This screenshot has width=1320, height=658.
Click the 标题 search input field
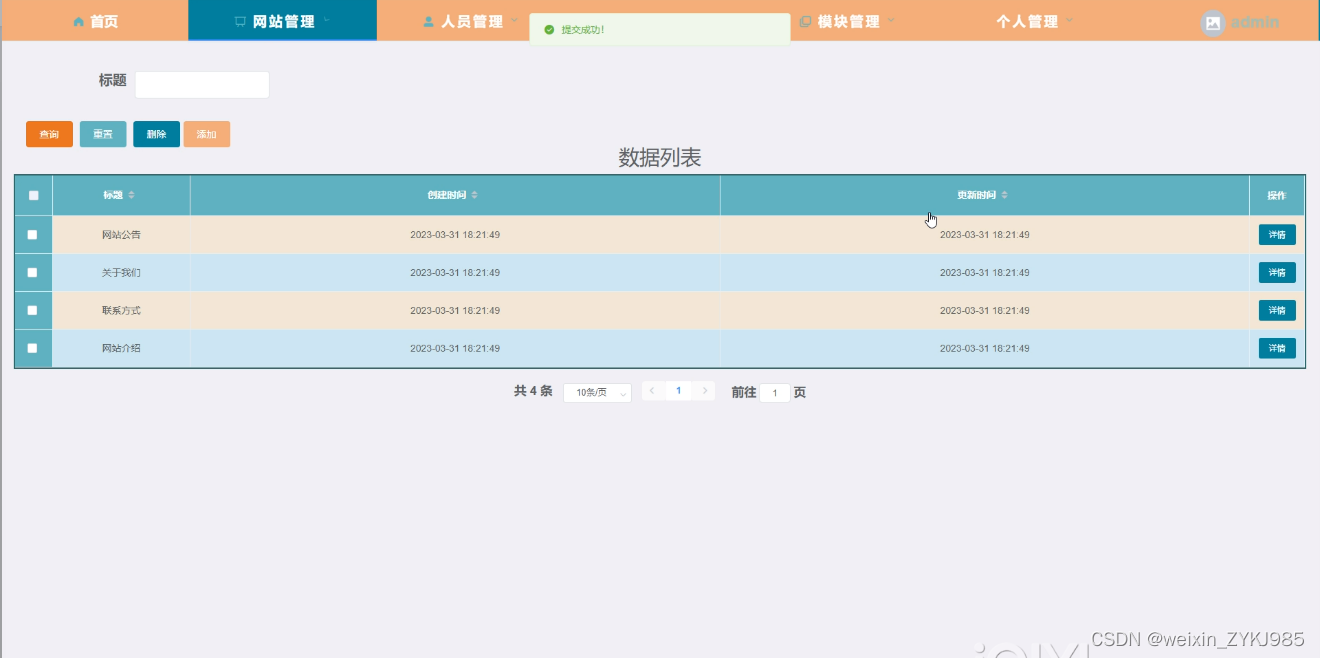pyautogui.click(x=202, y=84)
